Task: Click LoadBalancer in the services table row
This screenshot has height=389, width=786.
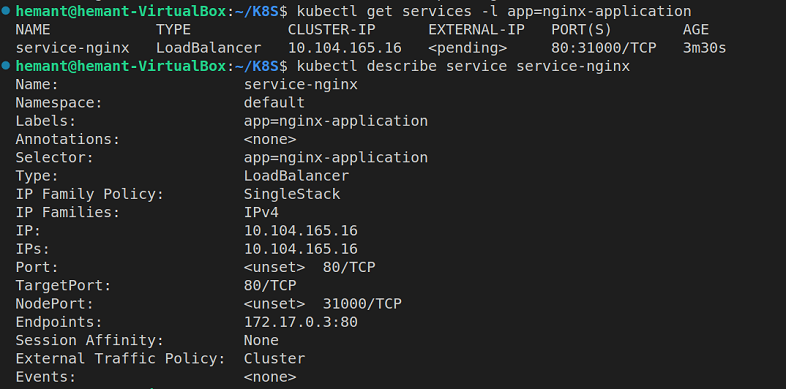Action: click(208, 48)
